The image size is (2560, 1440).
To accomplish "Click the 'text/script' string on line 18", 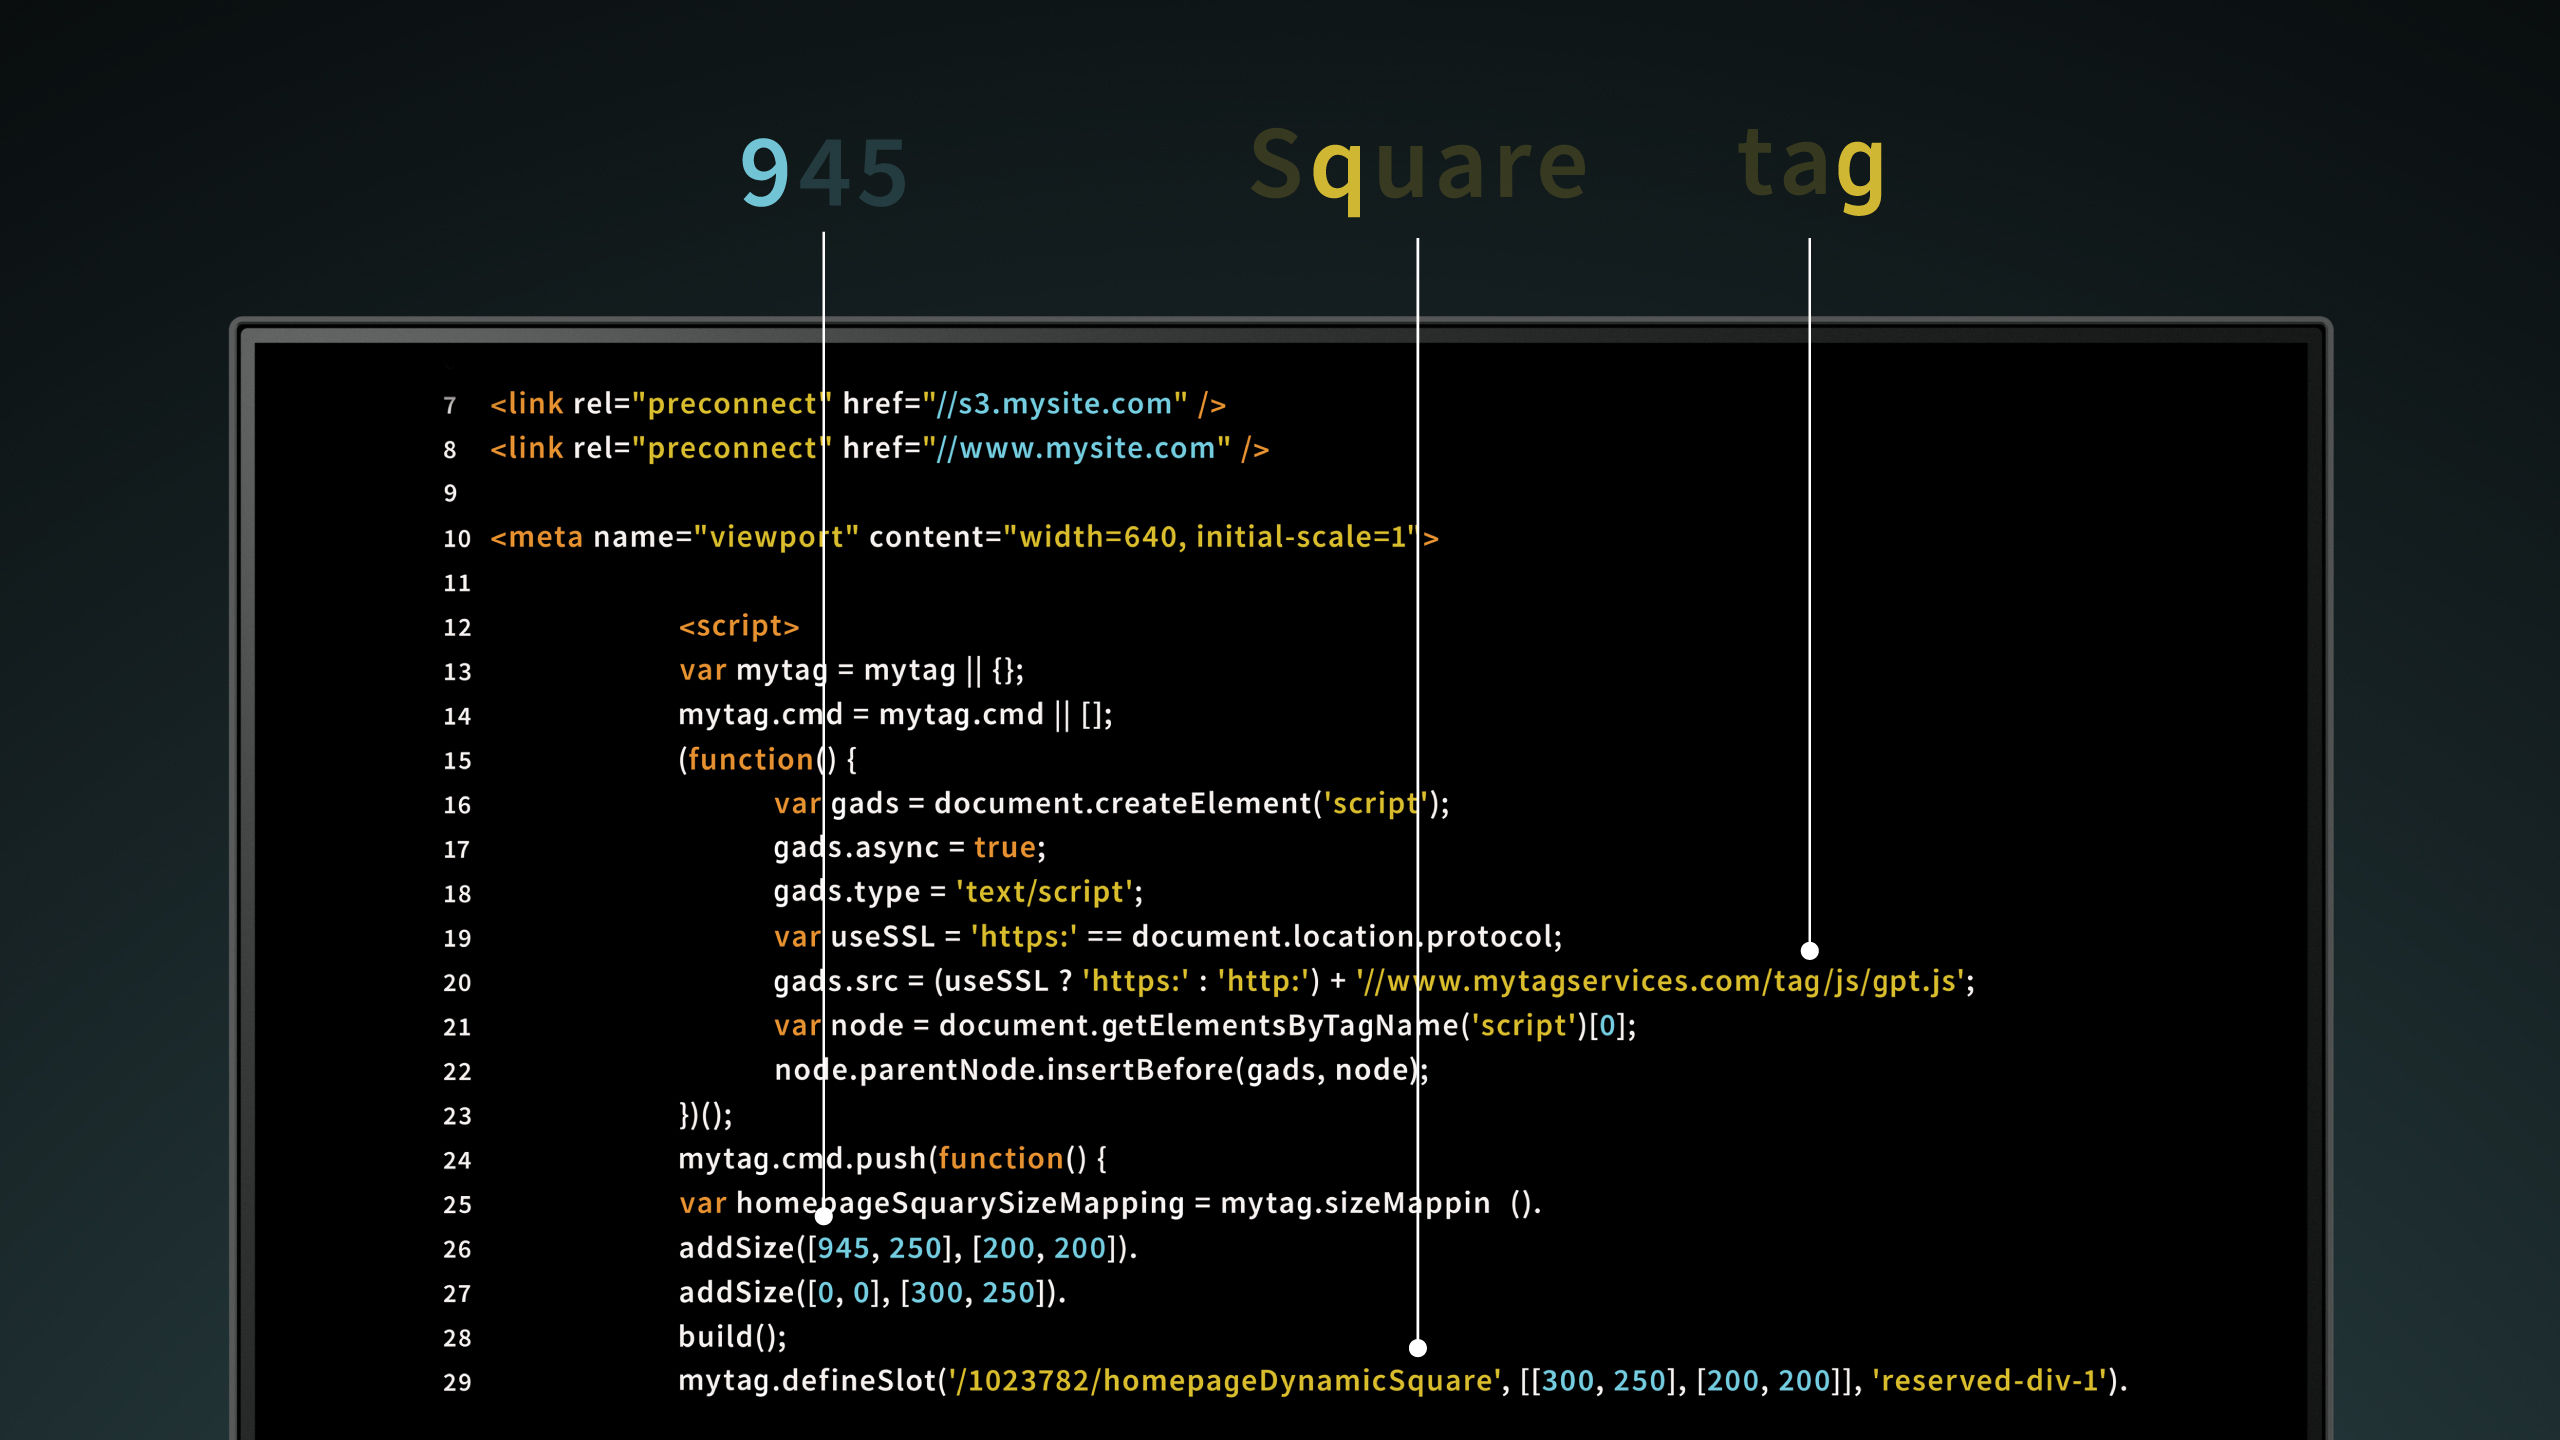I will (1044, 892).
